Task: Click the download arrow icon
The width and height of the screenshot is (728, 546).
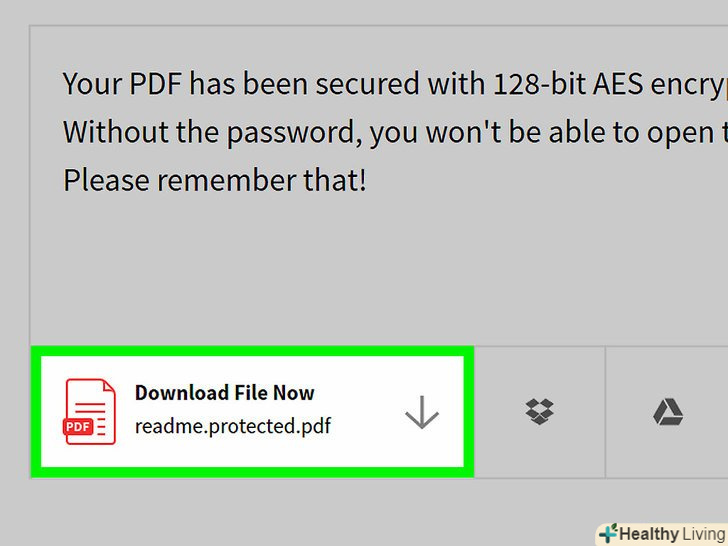Action: pos(422,411)
